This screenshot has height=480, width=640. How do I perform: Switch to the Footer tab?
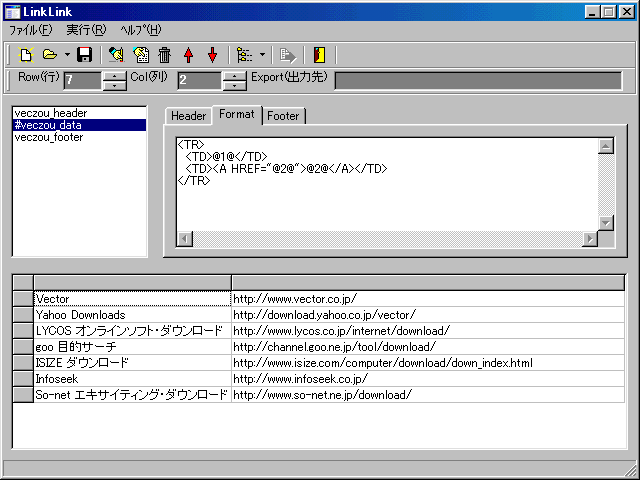pyautogui.click(x=283, y=116)
